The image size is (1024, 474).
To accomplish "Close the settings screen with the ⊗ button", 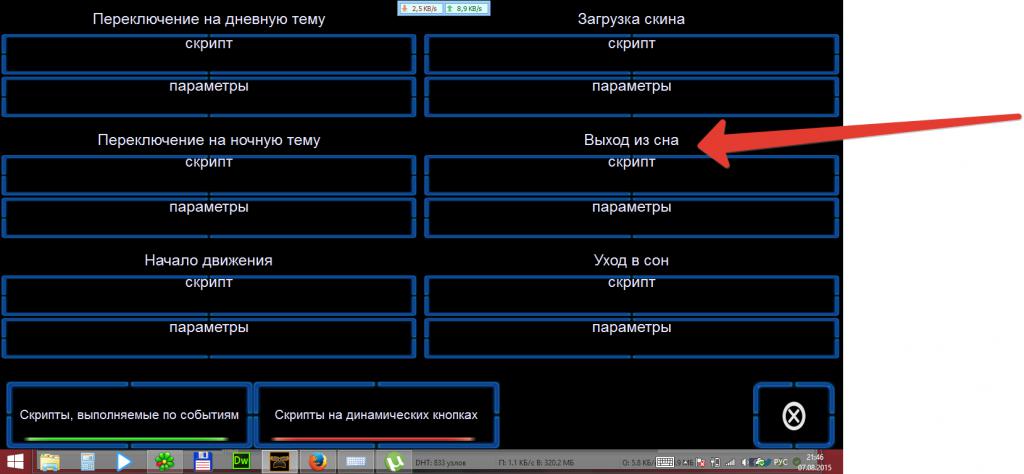I will (x=793, y=415).
